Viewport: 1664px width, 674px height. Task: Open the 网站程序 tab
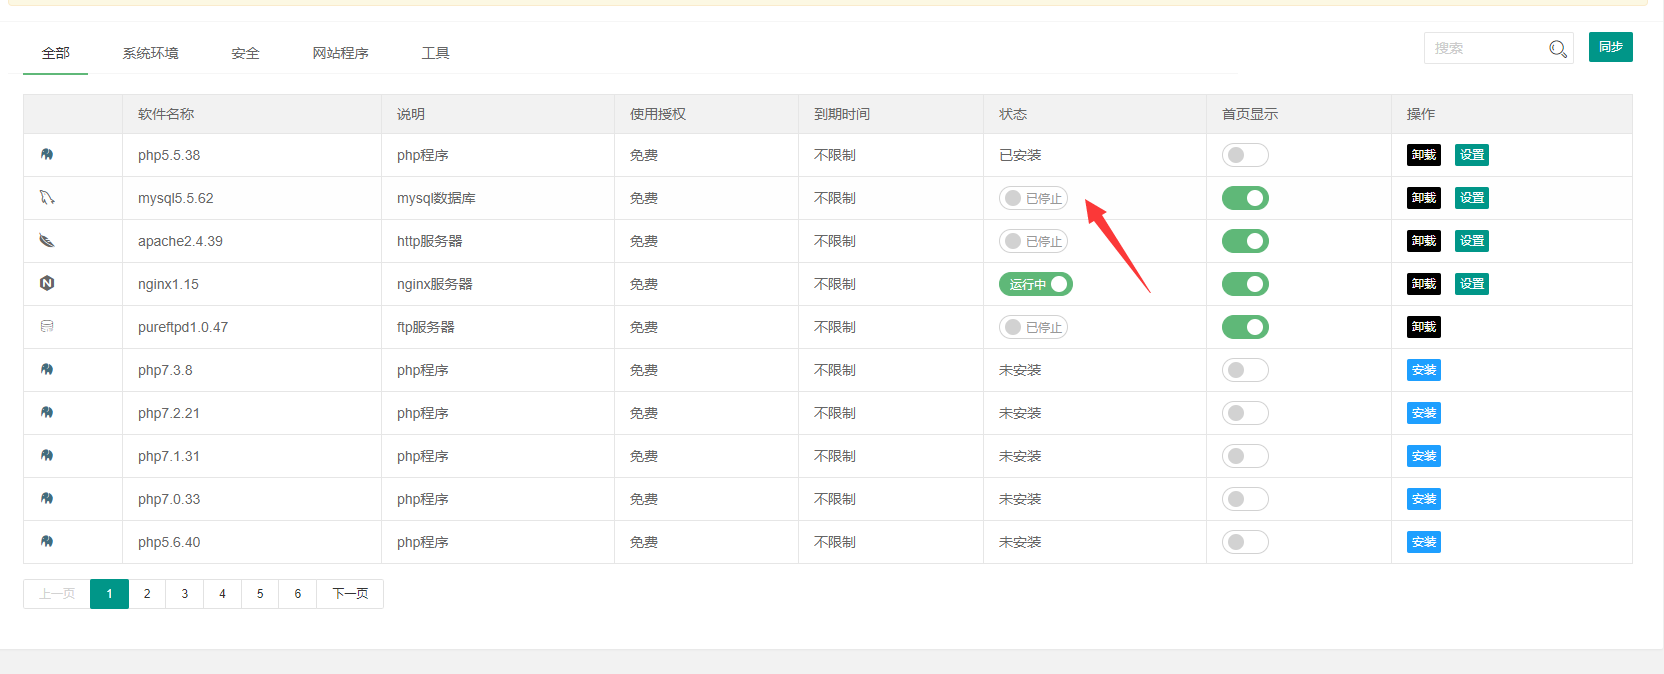click(340, 53)
